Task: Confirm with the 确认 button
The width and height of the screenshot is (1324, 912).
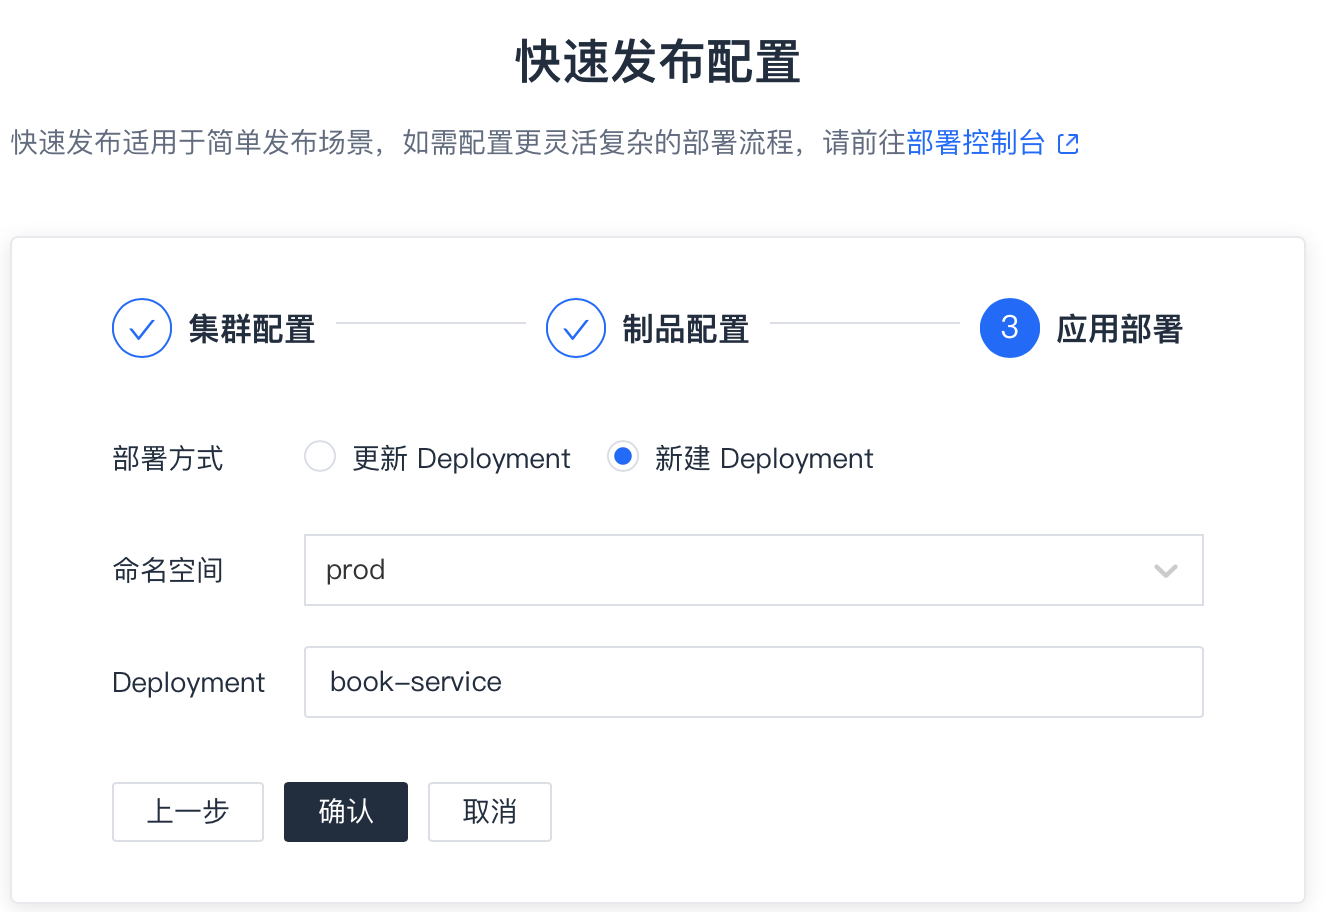Action: click(x=346, y=812)
